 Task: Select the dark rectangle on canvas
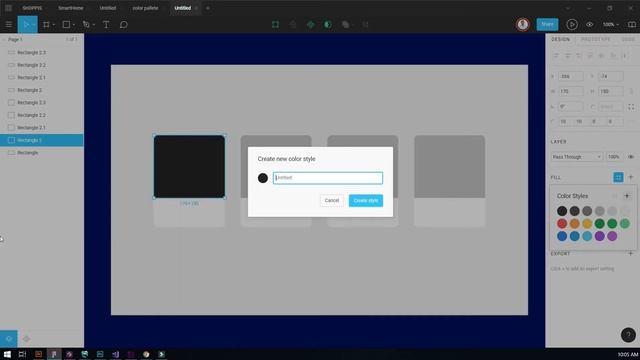click(x=189, y=167)
